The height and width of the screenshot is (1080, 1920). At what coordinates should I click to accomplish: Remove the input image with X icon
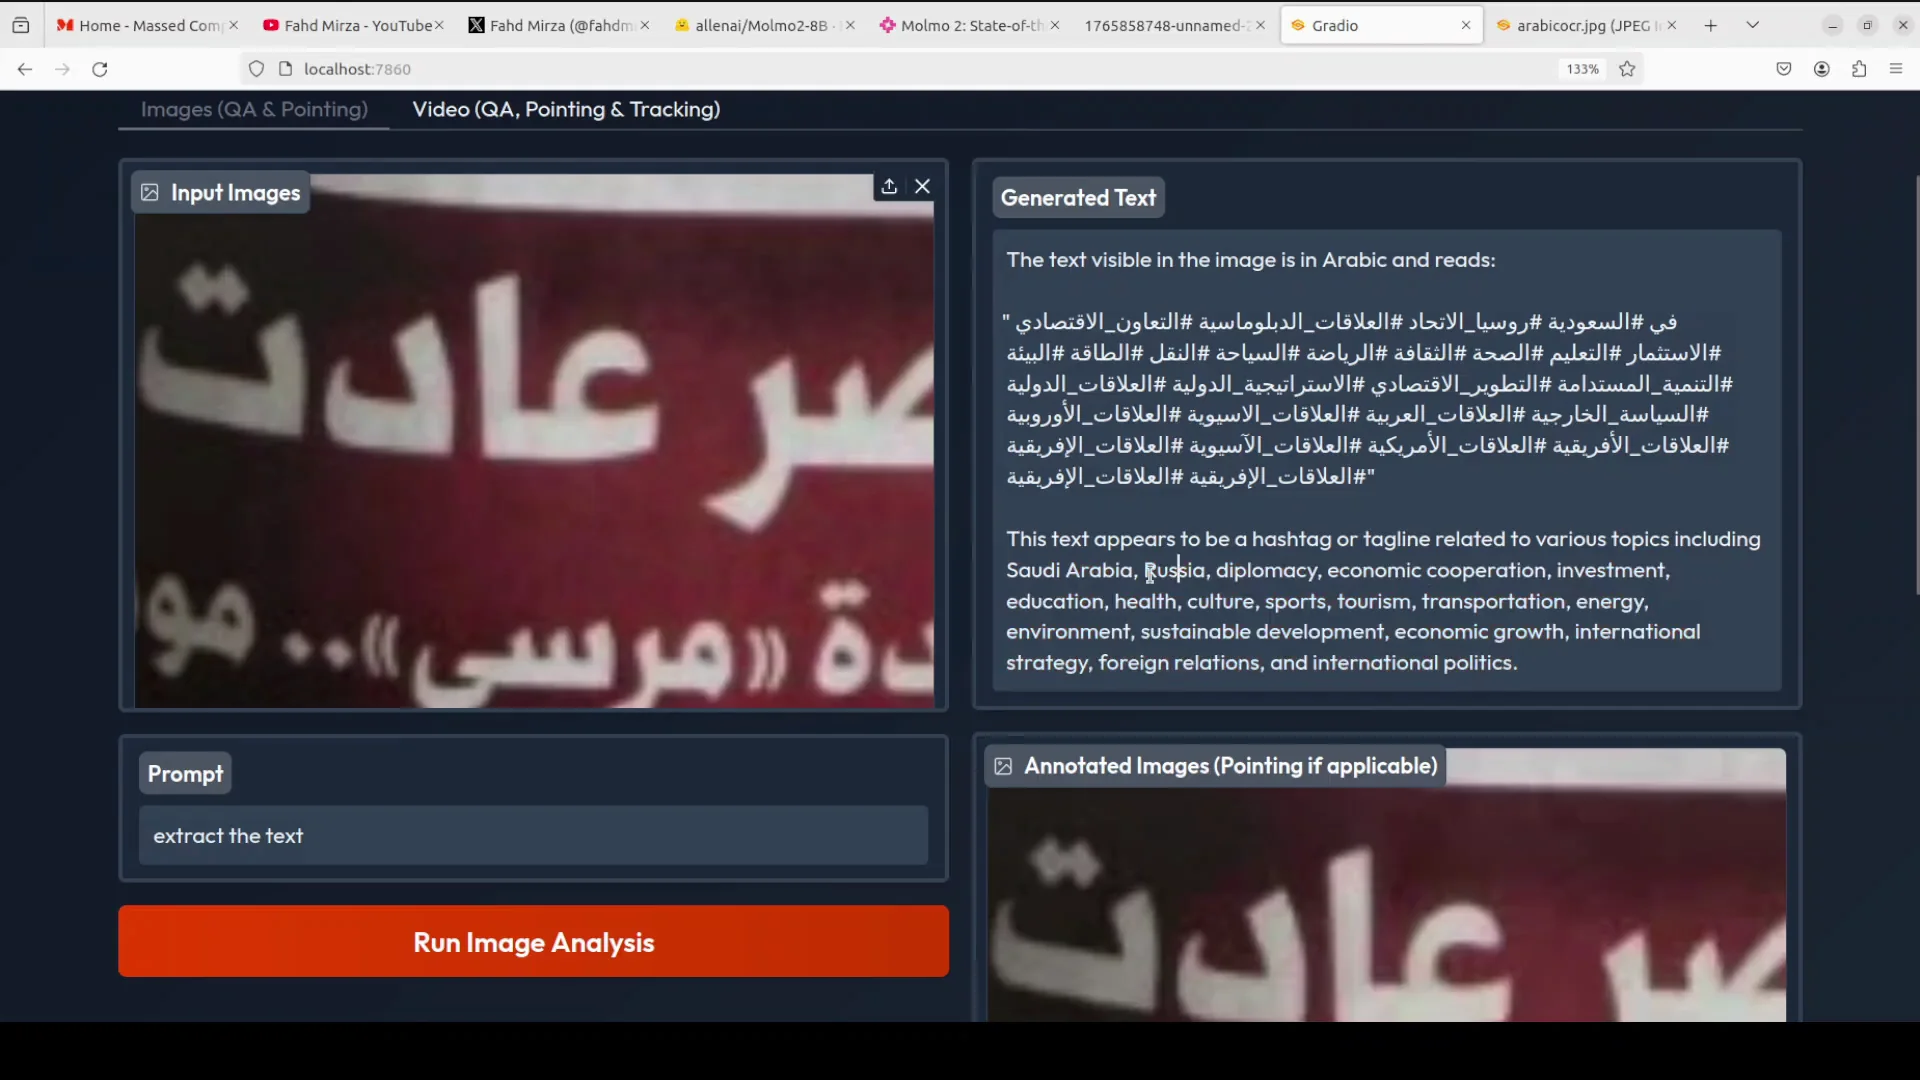[x=922, y=187]
